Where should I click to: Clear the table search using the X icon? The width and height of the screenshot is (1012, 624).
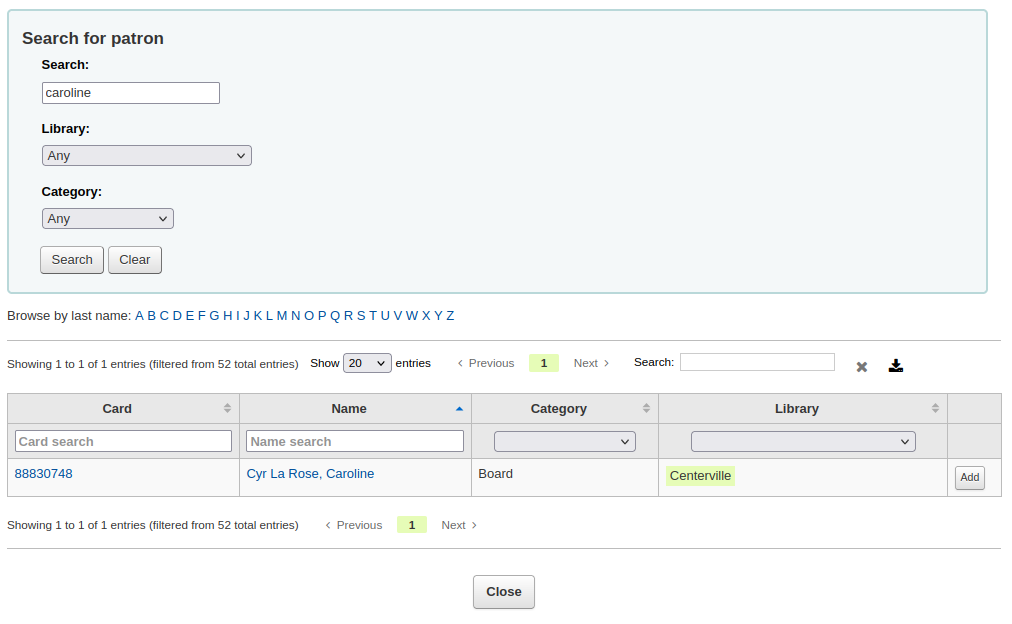(x=861, y=366)
